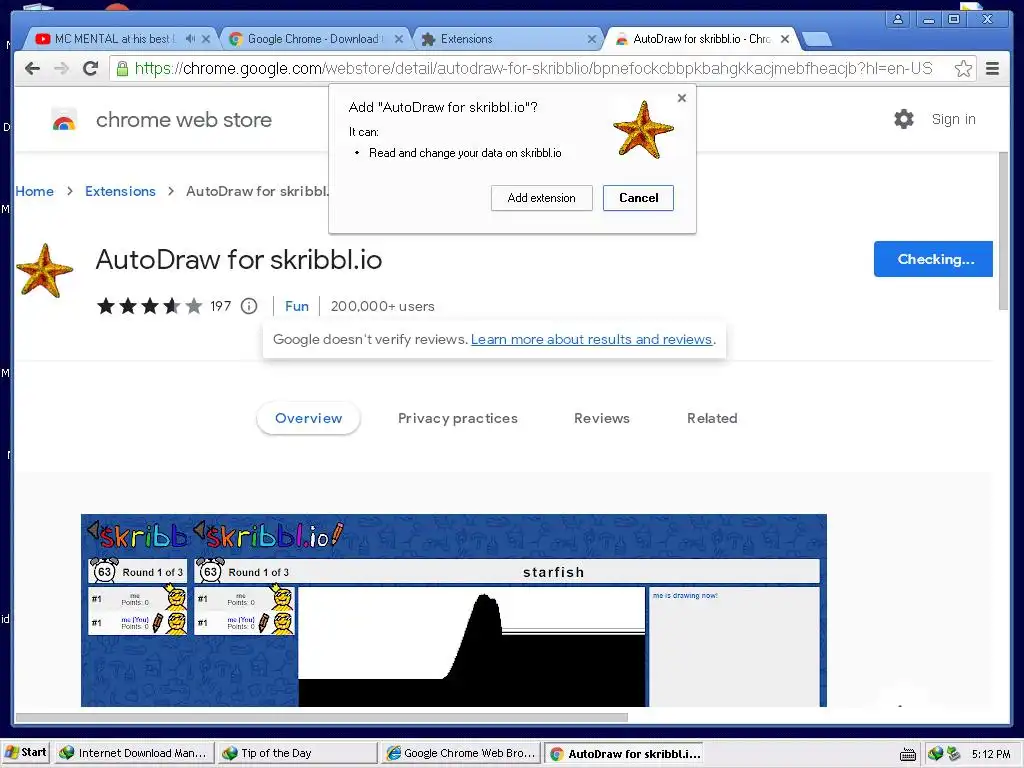Click the address bar URL
Viewport: 1024px width, 768px height.
(x=533, y=69)
